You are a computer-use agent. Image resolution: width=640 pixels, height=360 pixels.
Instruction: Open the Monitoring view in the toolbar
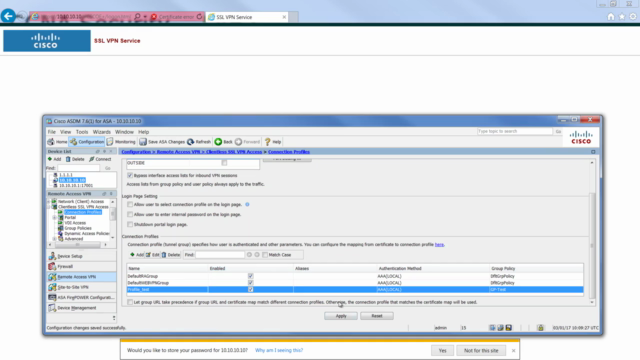pos(121,142)
